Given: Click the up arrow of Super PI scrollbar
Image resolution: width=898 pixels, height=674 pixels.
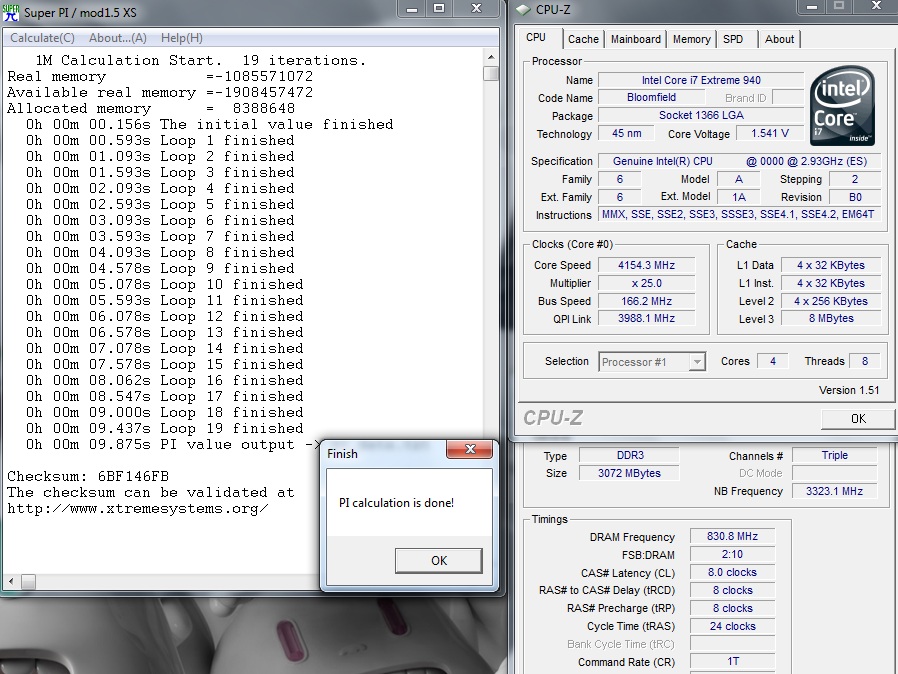Looking at the screenshot, I should [x=491, y=57].
